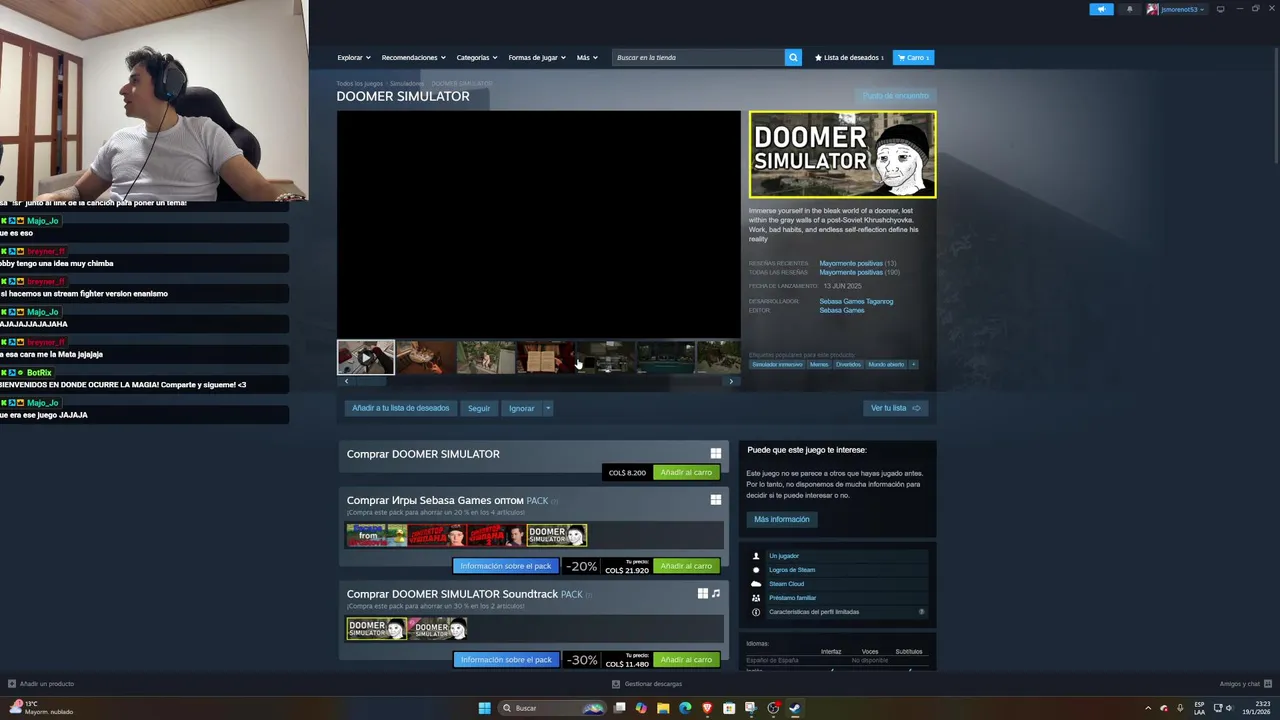Open Gestionar descargas

click(x=647, y=684)
